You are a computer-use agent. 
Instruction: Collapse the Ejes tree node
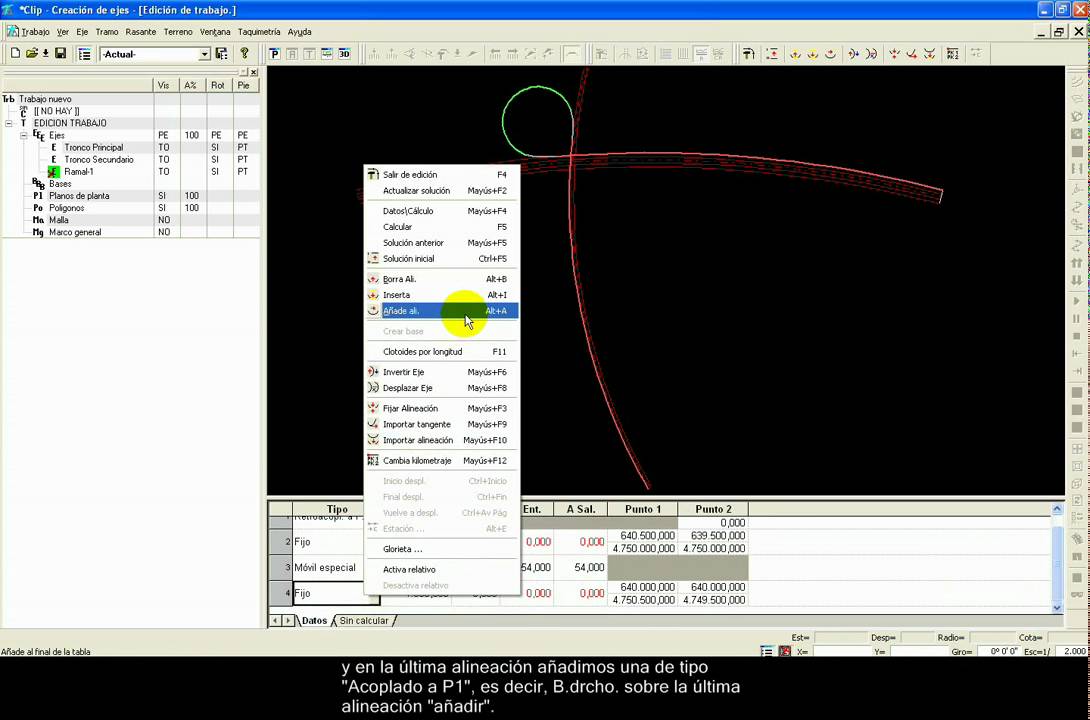pos(24,135)
